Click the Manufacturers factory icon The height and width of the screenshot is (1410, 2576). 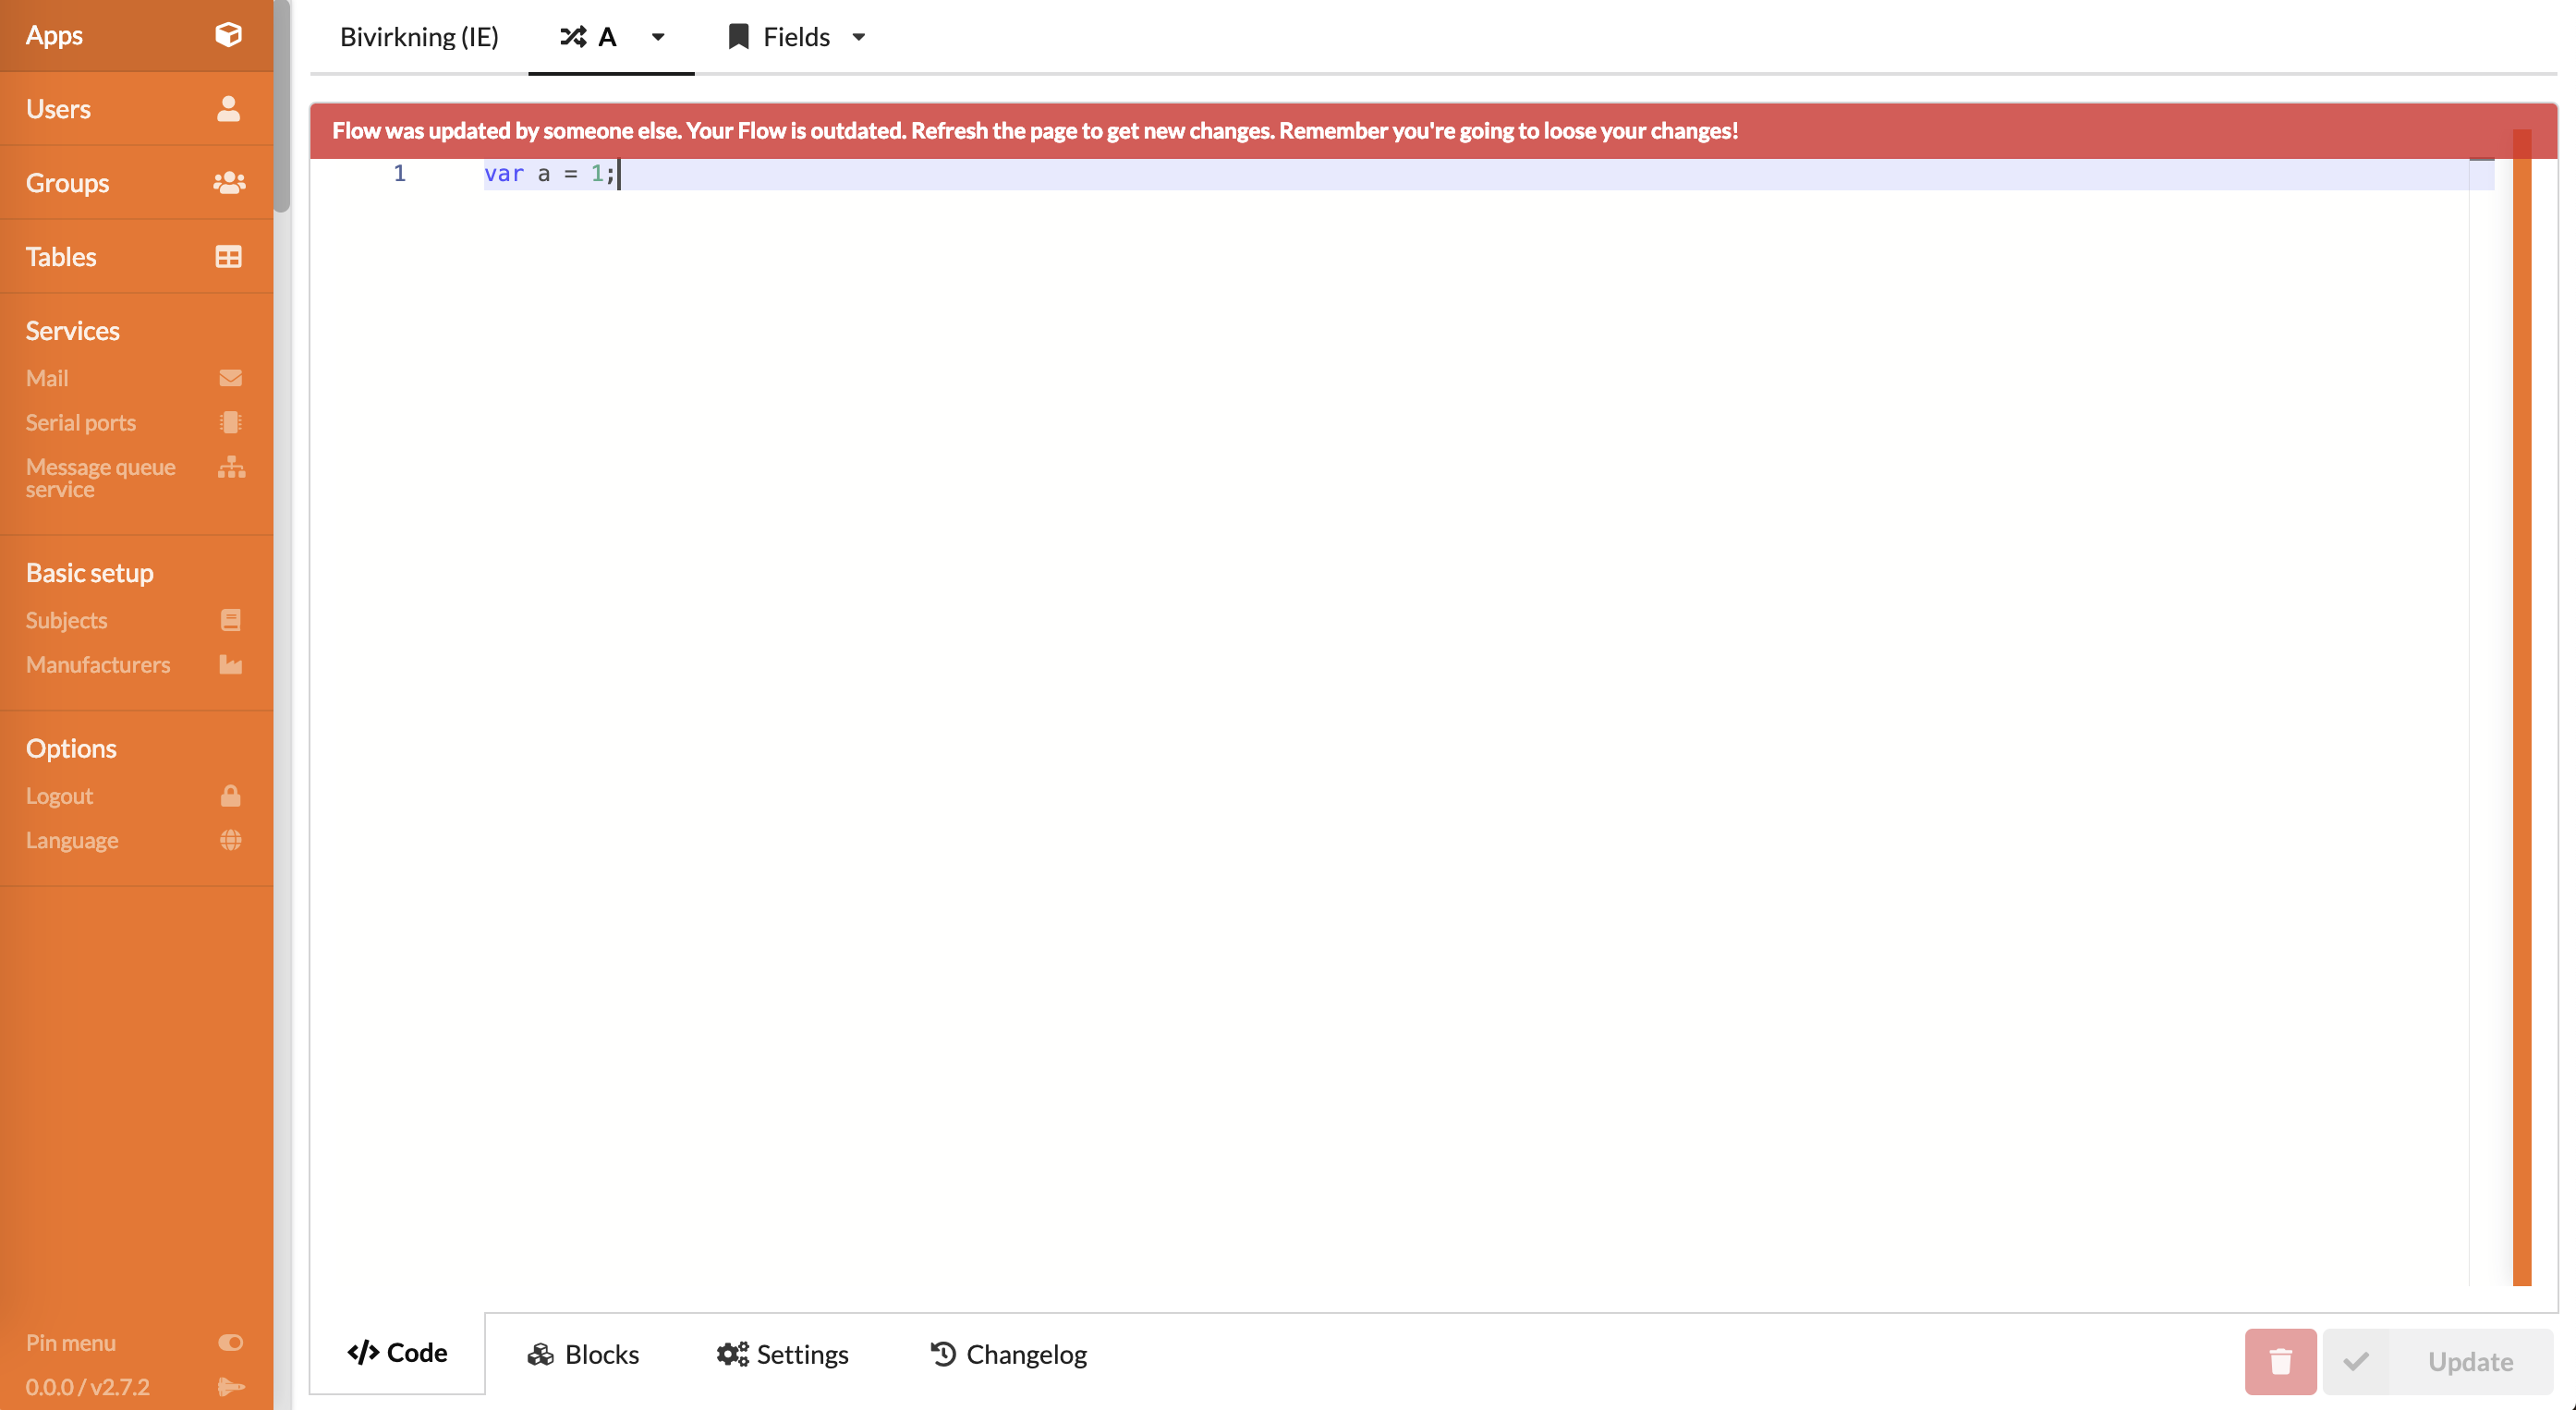coord(230,665)
